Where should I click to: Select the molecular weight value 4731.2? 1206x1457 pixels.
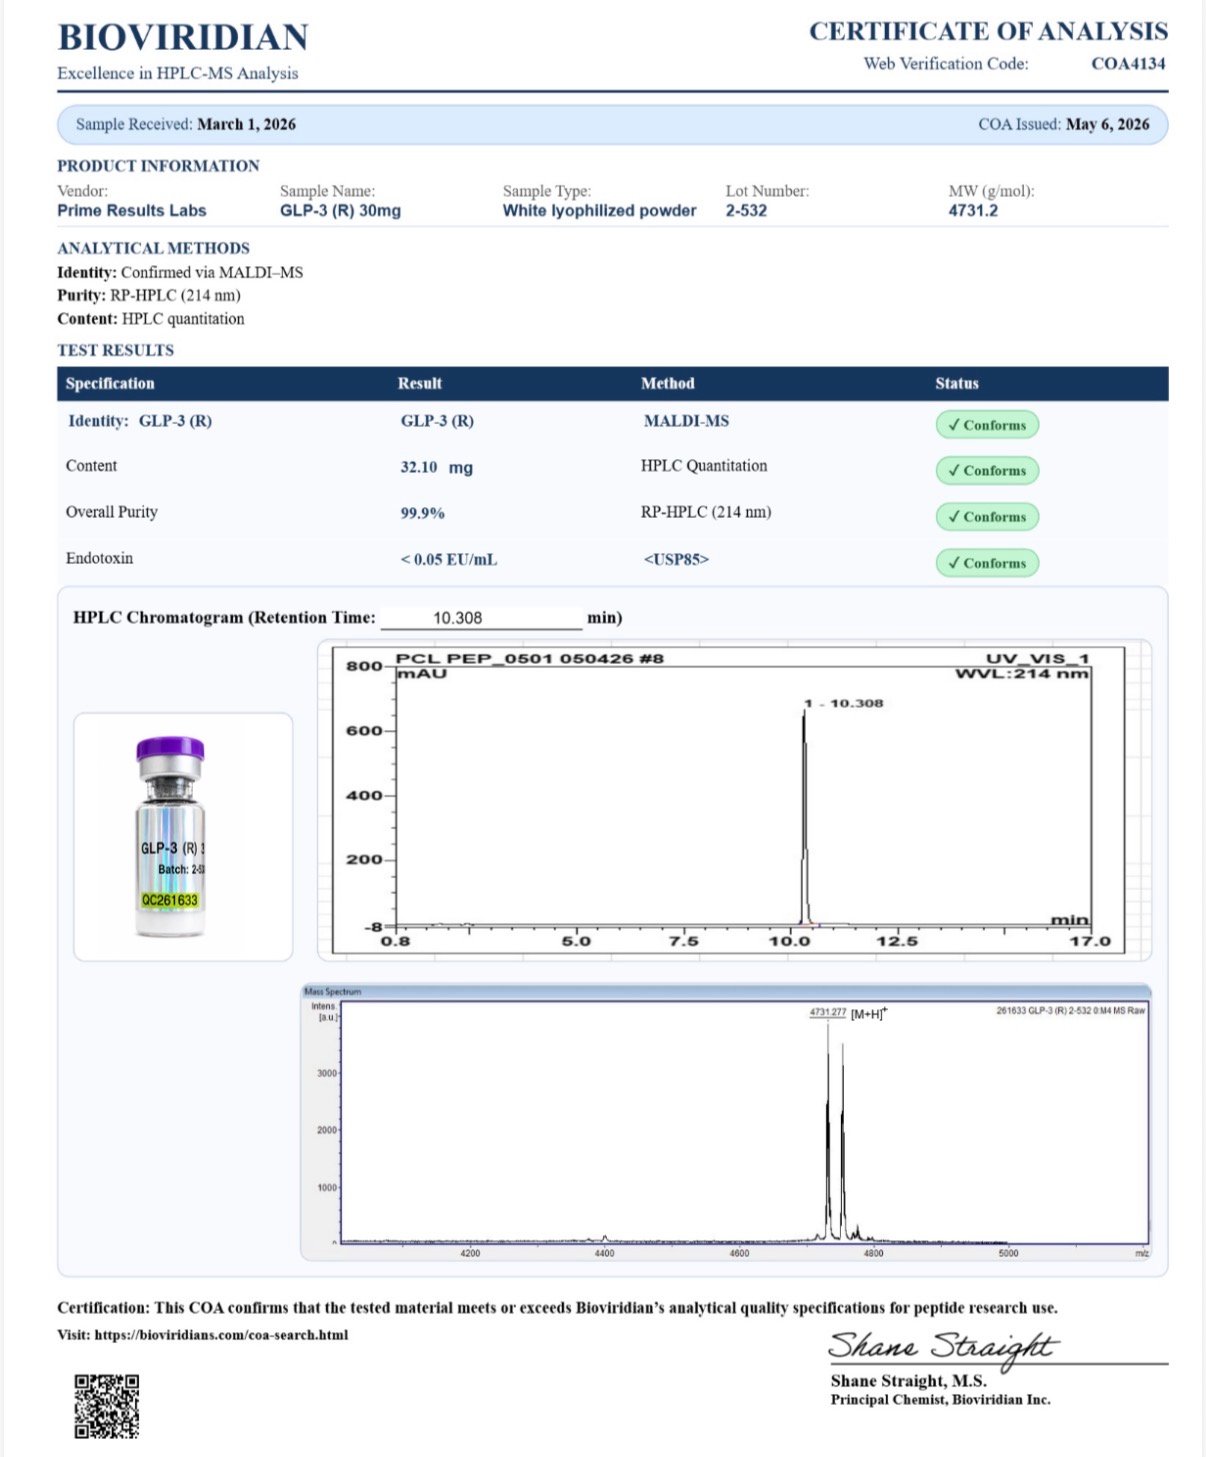[973, 211]
